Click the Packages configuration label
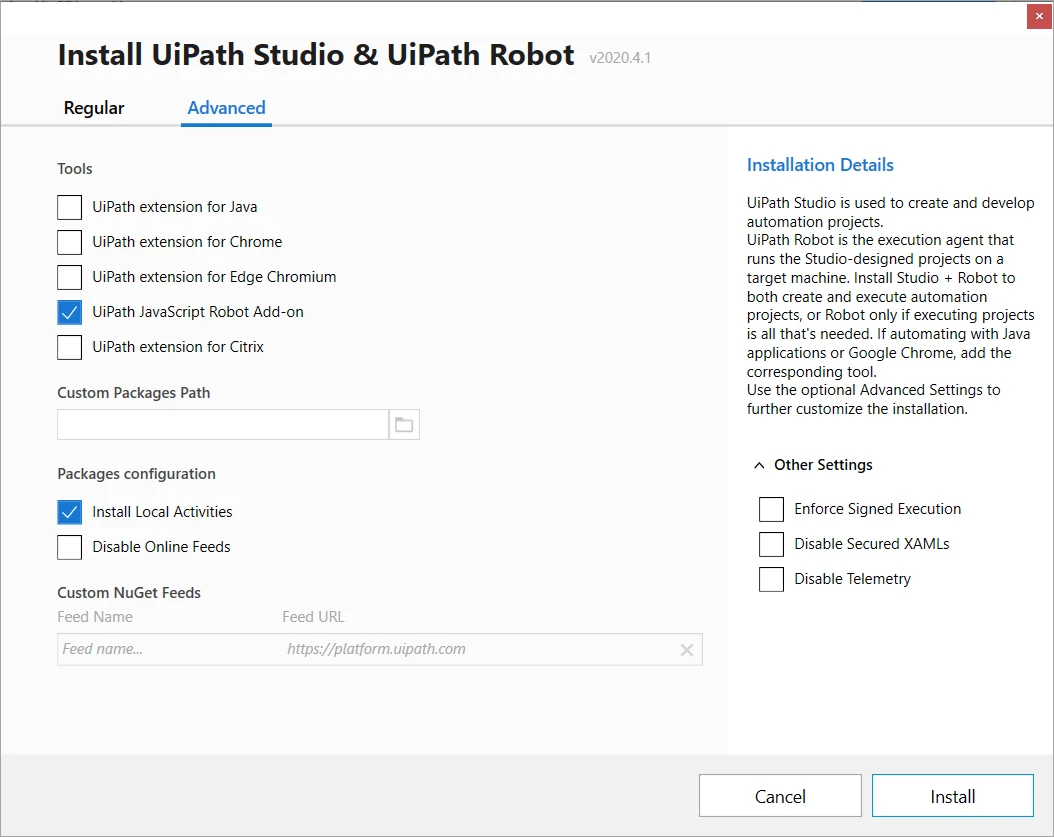1054x837 pixels. pyautogui.click(x=136, y=474)
